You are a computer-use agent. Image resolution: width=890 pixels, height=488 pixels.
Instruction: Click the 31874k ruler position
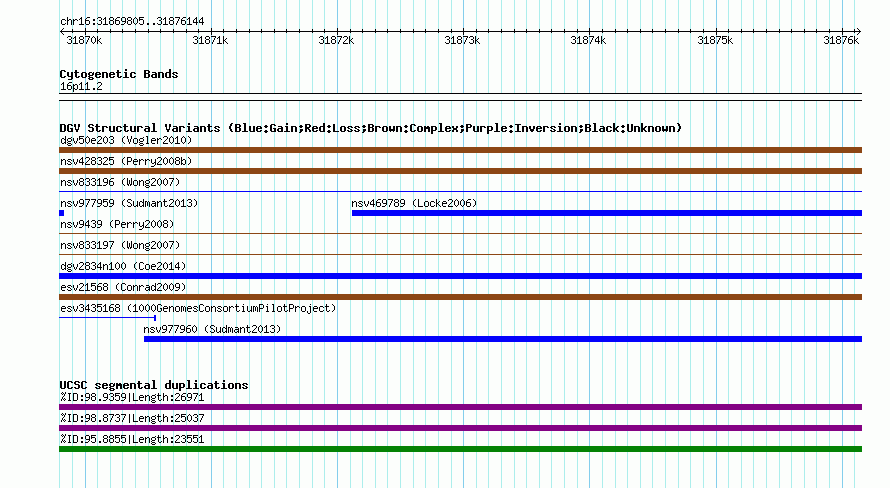pos(588,40)
